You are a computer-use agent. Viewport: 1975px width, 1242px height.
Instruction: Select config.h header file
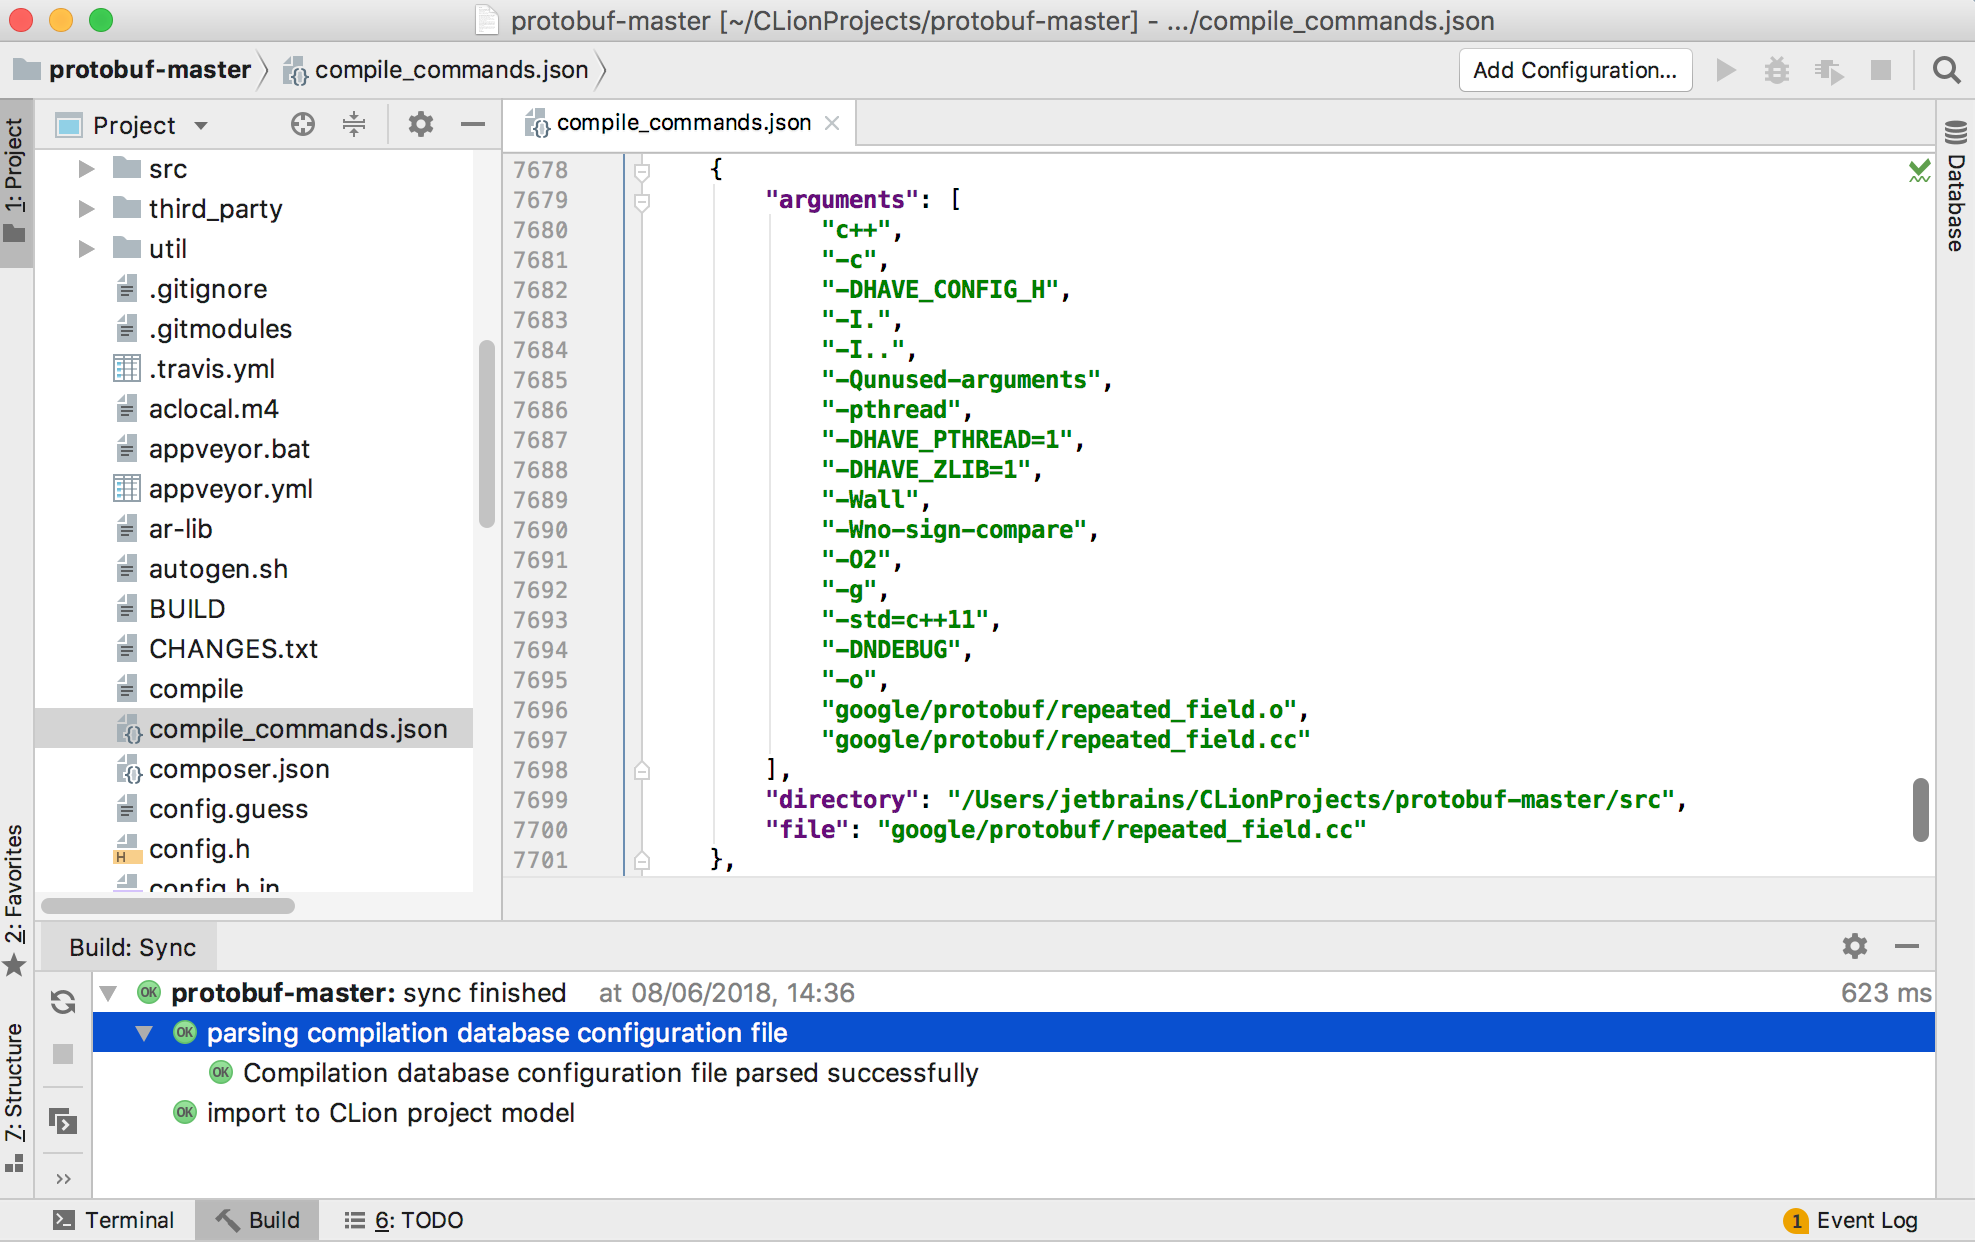pos(199,849)
